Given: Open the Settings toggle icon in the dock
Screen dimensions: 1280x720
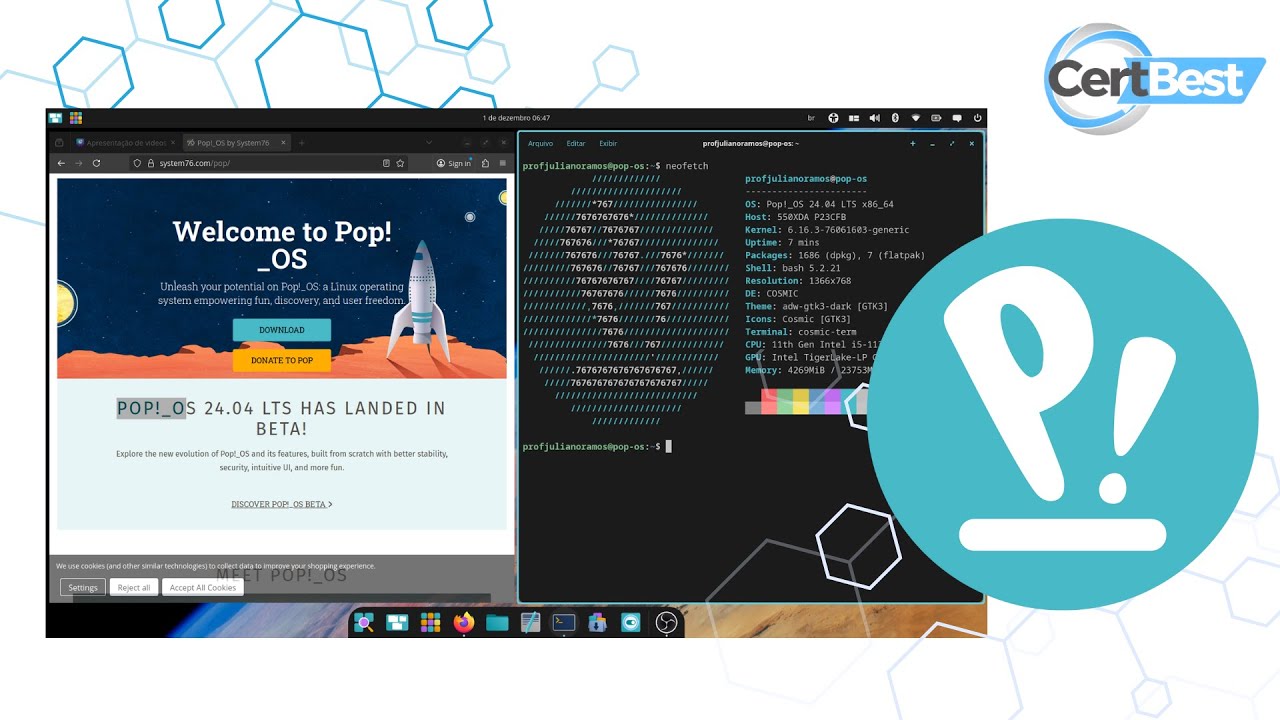Looking at the screenshot, I should coord(630,623).
